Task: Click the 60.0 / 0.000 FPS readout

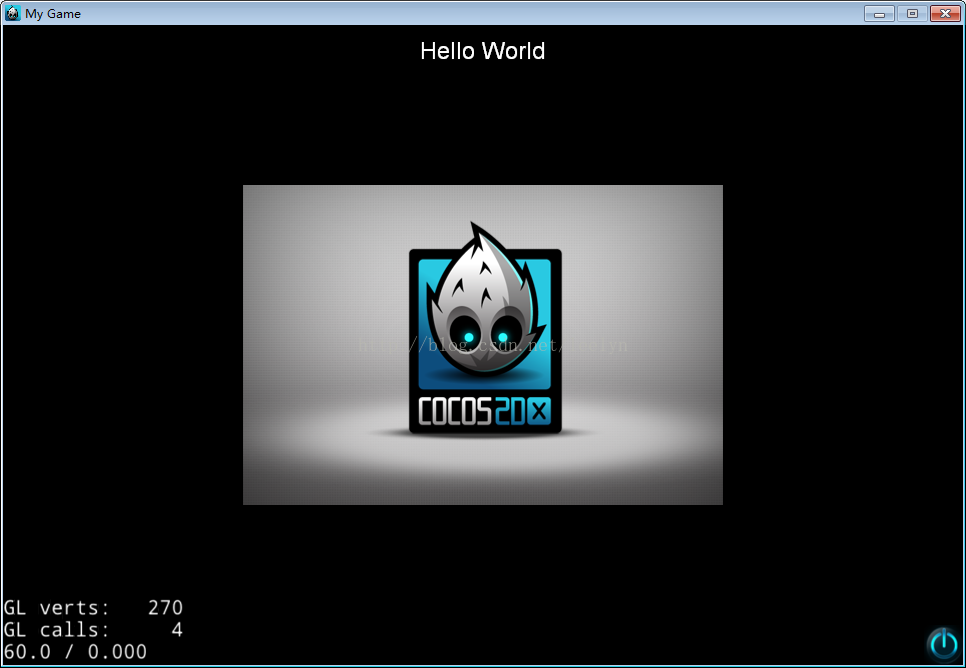Action: pyautogui.click(x=75, y=651)
